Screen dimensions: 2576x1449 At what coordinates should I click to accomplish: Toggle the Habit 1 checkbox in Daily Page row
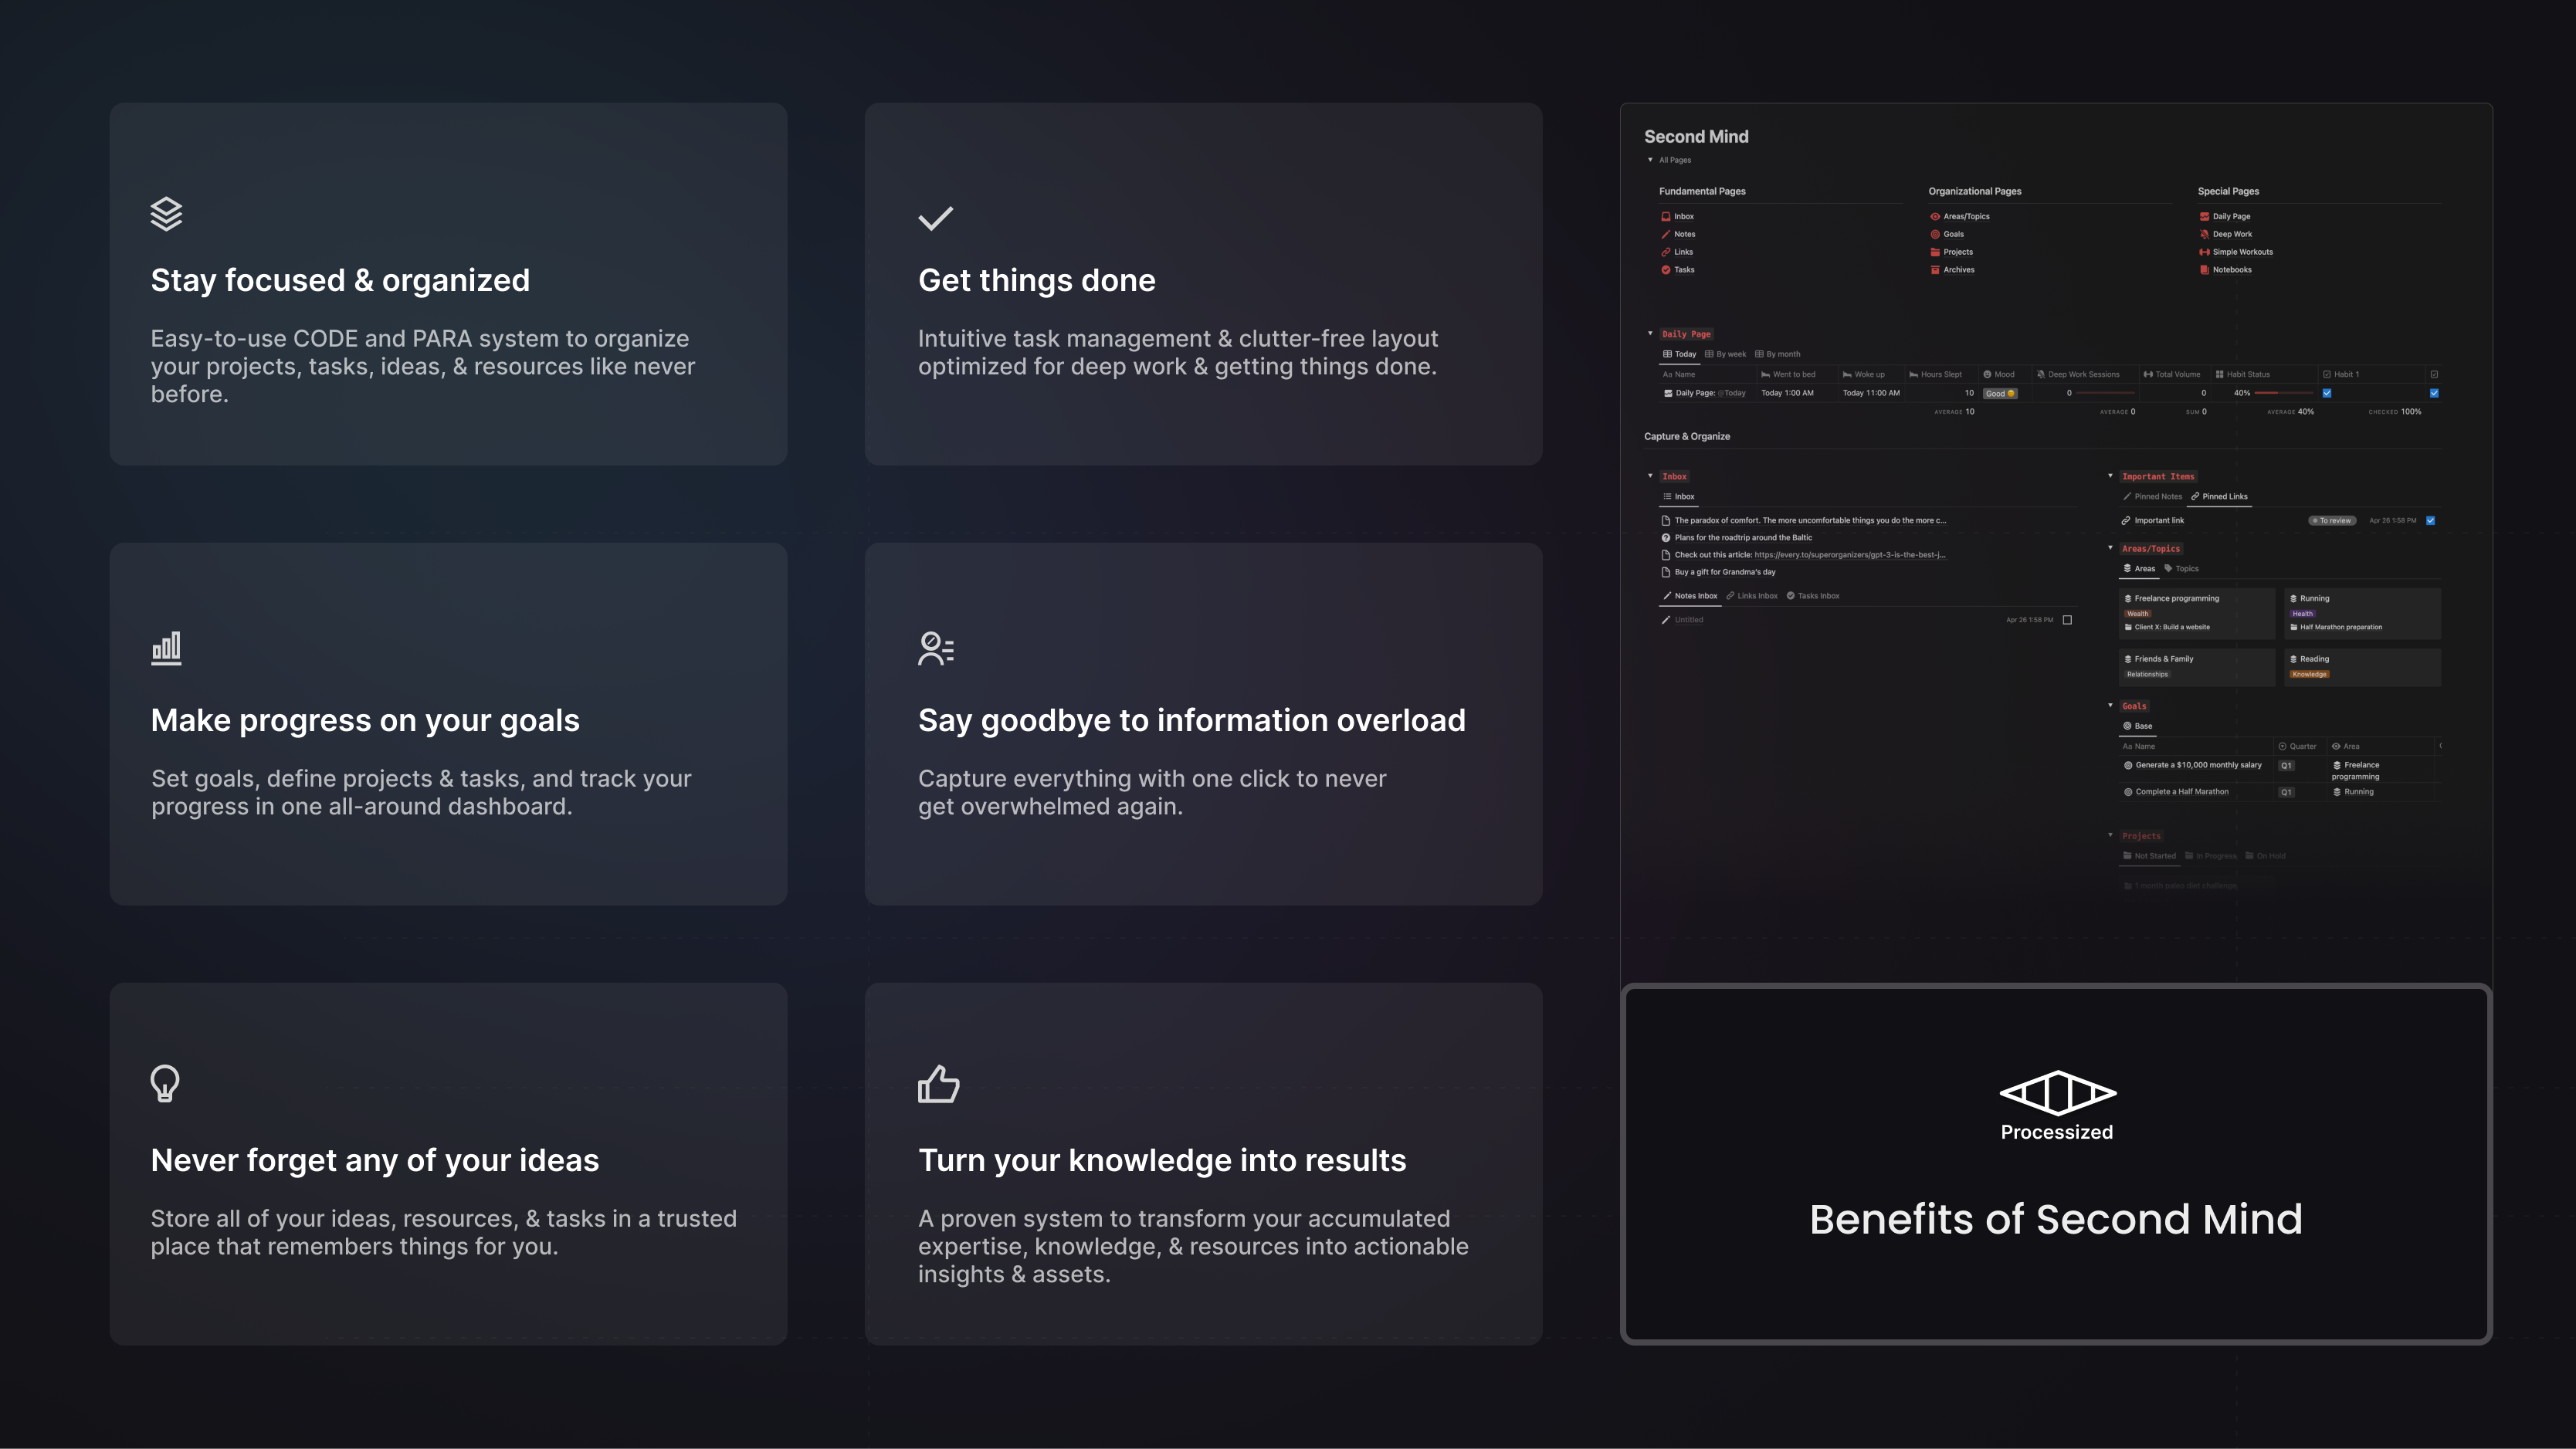2327,394
